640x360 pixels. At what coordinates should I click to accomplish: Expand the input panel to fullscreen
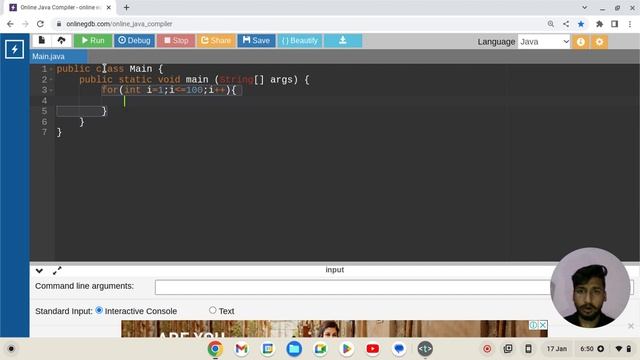click(x=57, y=270)
